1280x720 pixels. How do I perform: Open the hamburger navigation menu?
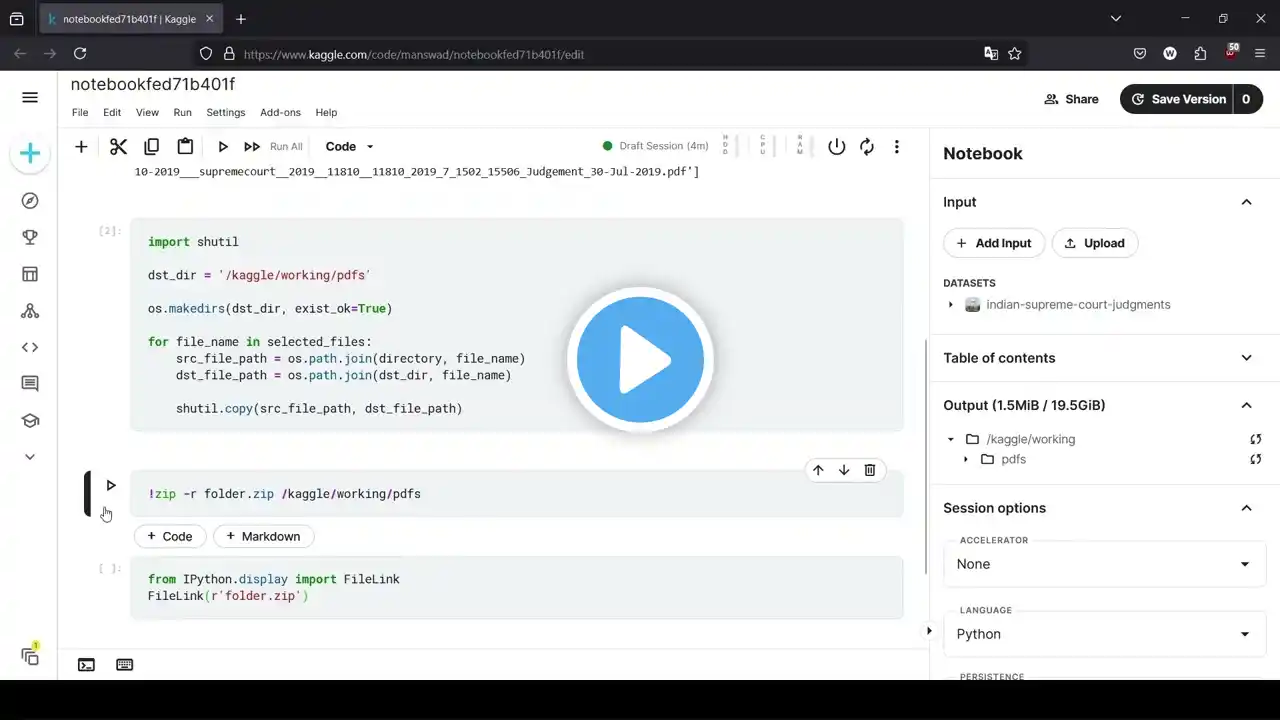(x=30, y=97)
